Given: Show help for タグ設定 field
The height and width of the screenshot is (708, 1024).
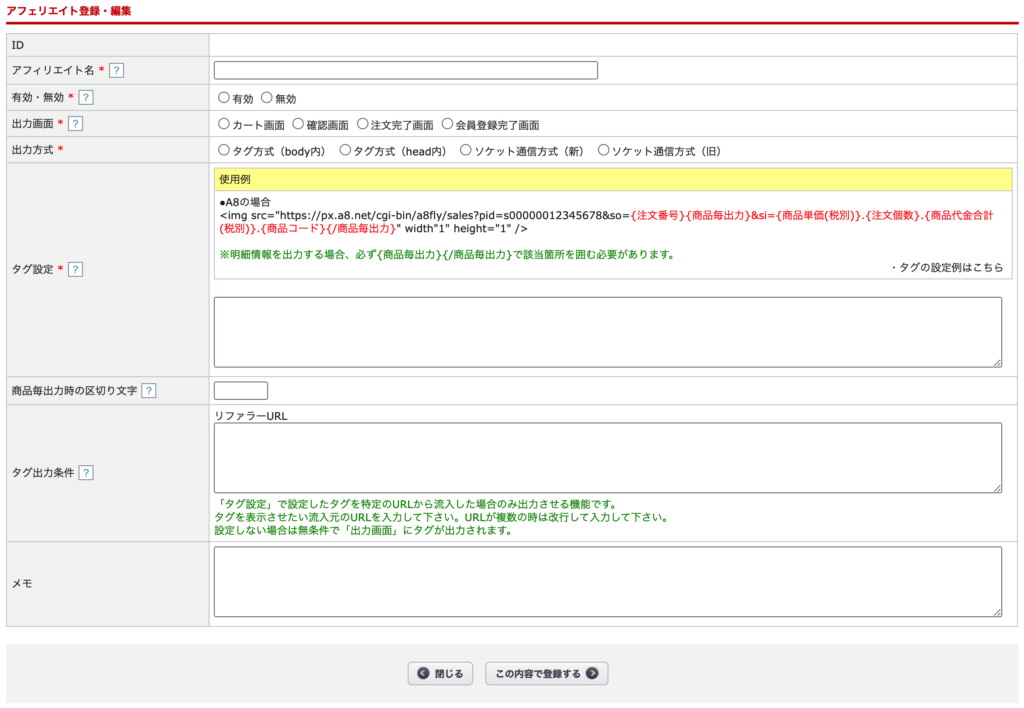Looking at the screenshot, I should point(75,269).
